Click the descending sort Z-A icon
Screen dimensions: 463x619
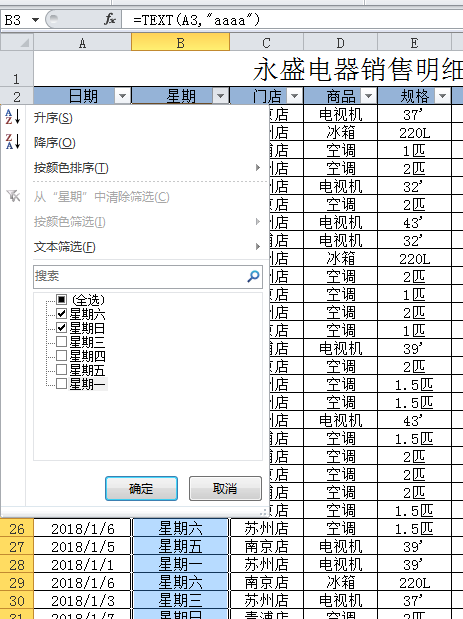pyautogui.click(x=13, y=142)
